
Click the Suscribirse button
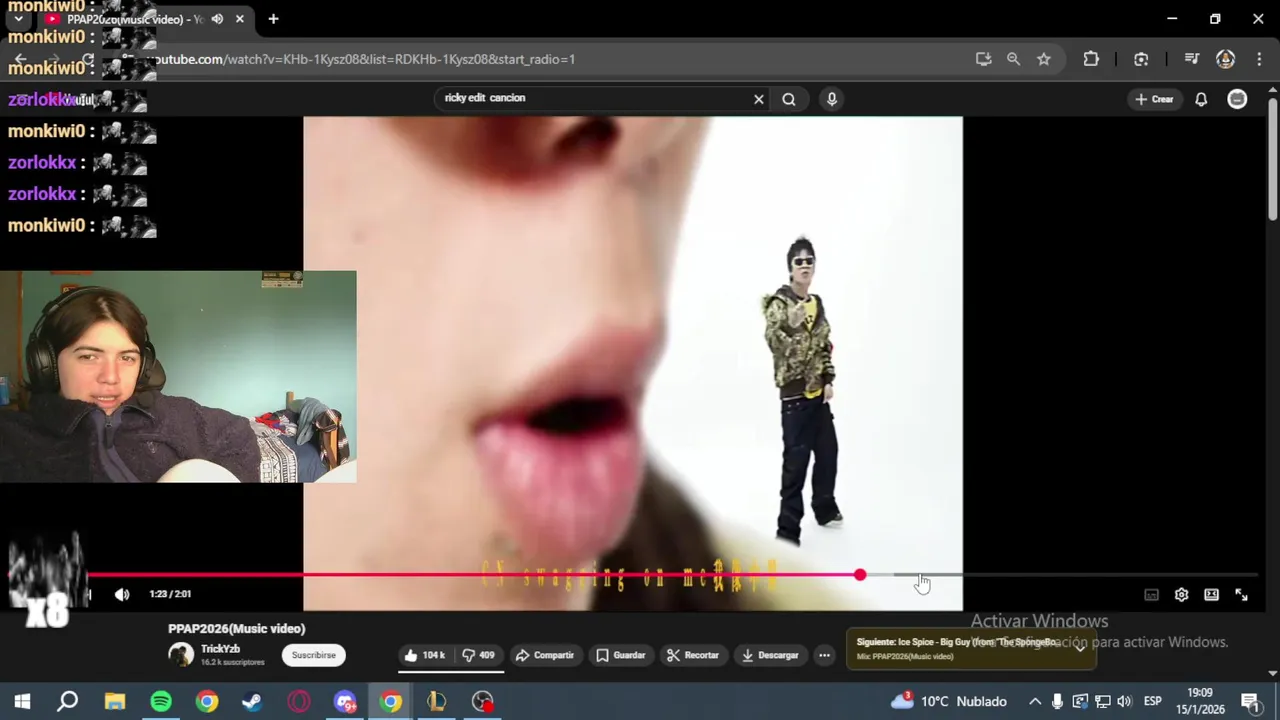point(314,655)
